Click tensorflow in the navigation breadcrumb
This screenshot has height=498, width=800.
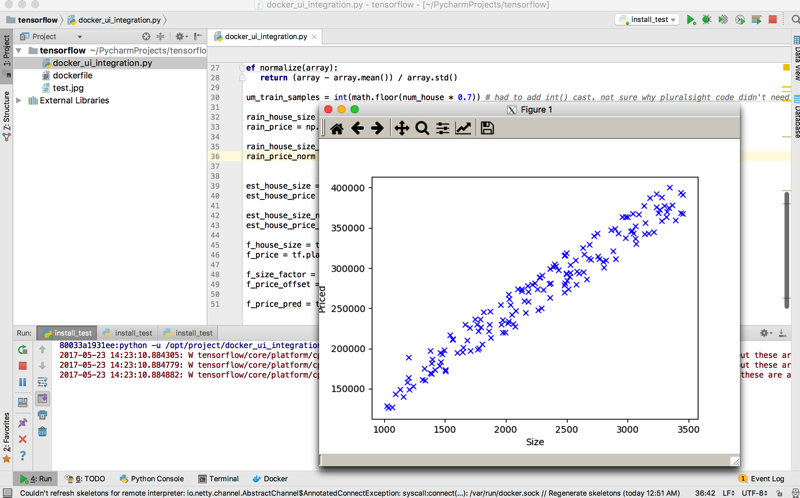pos(33,20)
